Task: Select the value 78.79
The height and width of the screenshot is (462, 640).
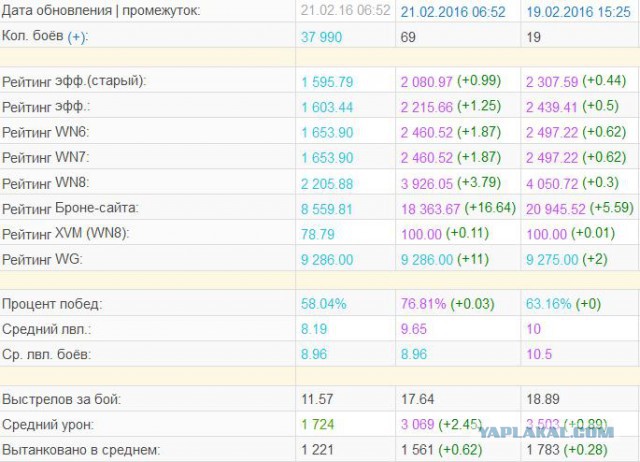Action: click(318, 235)
